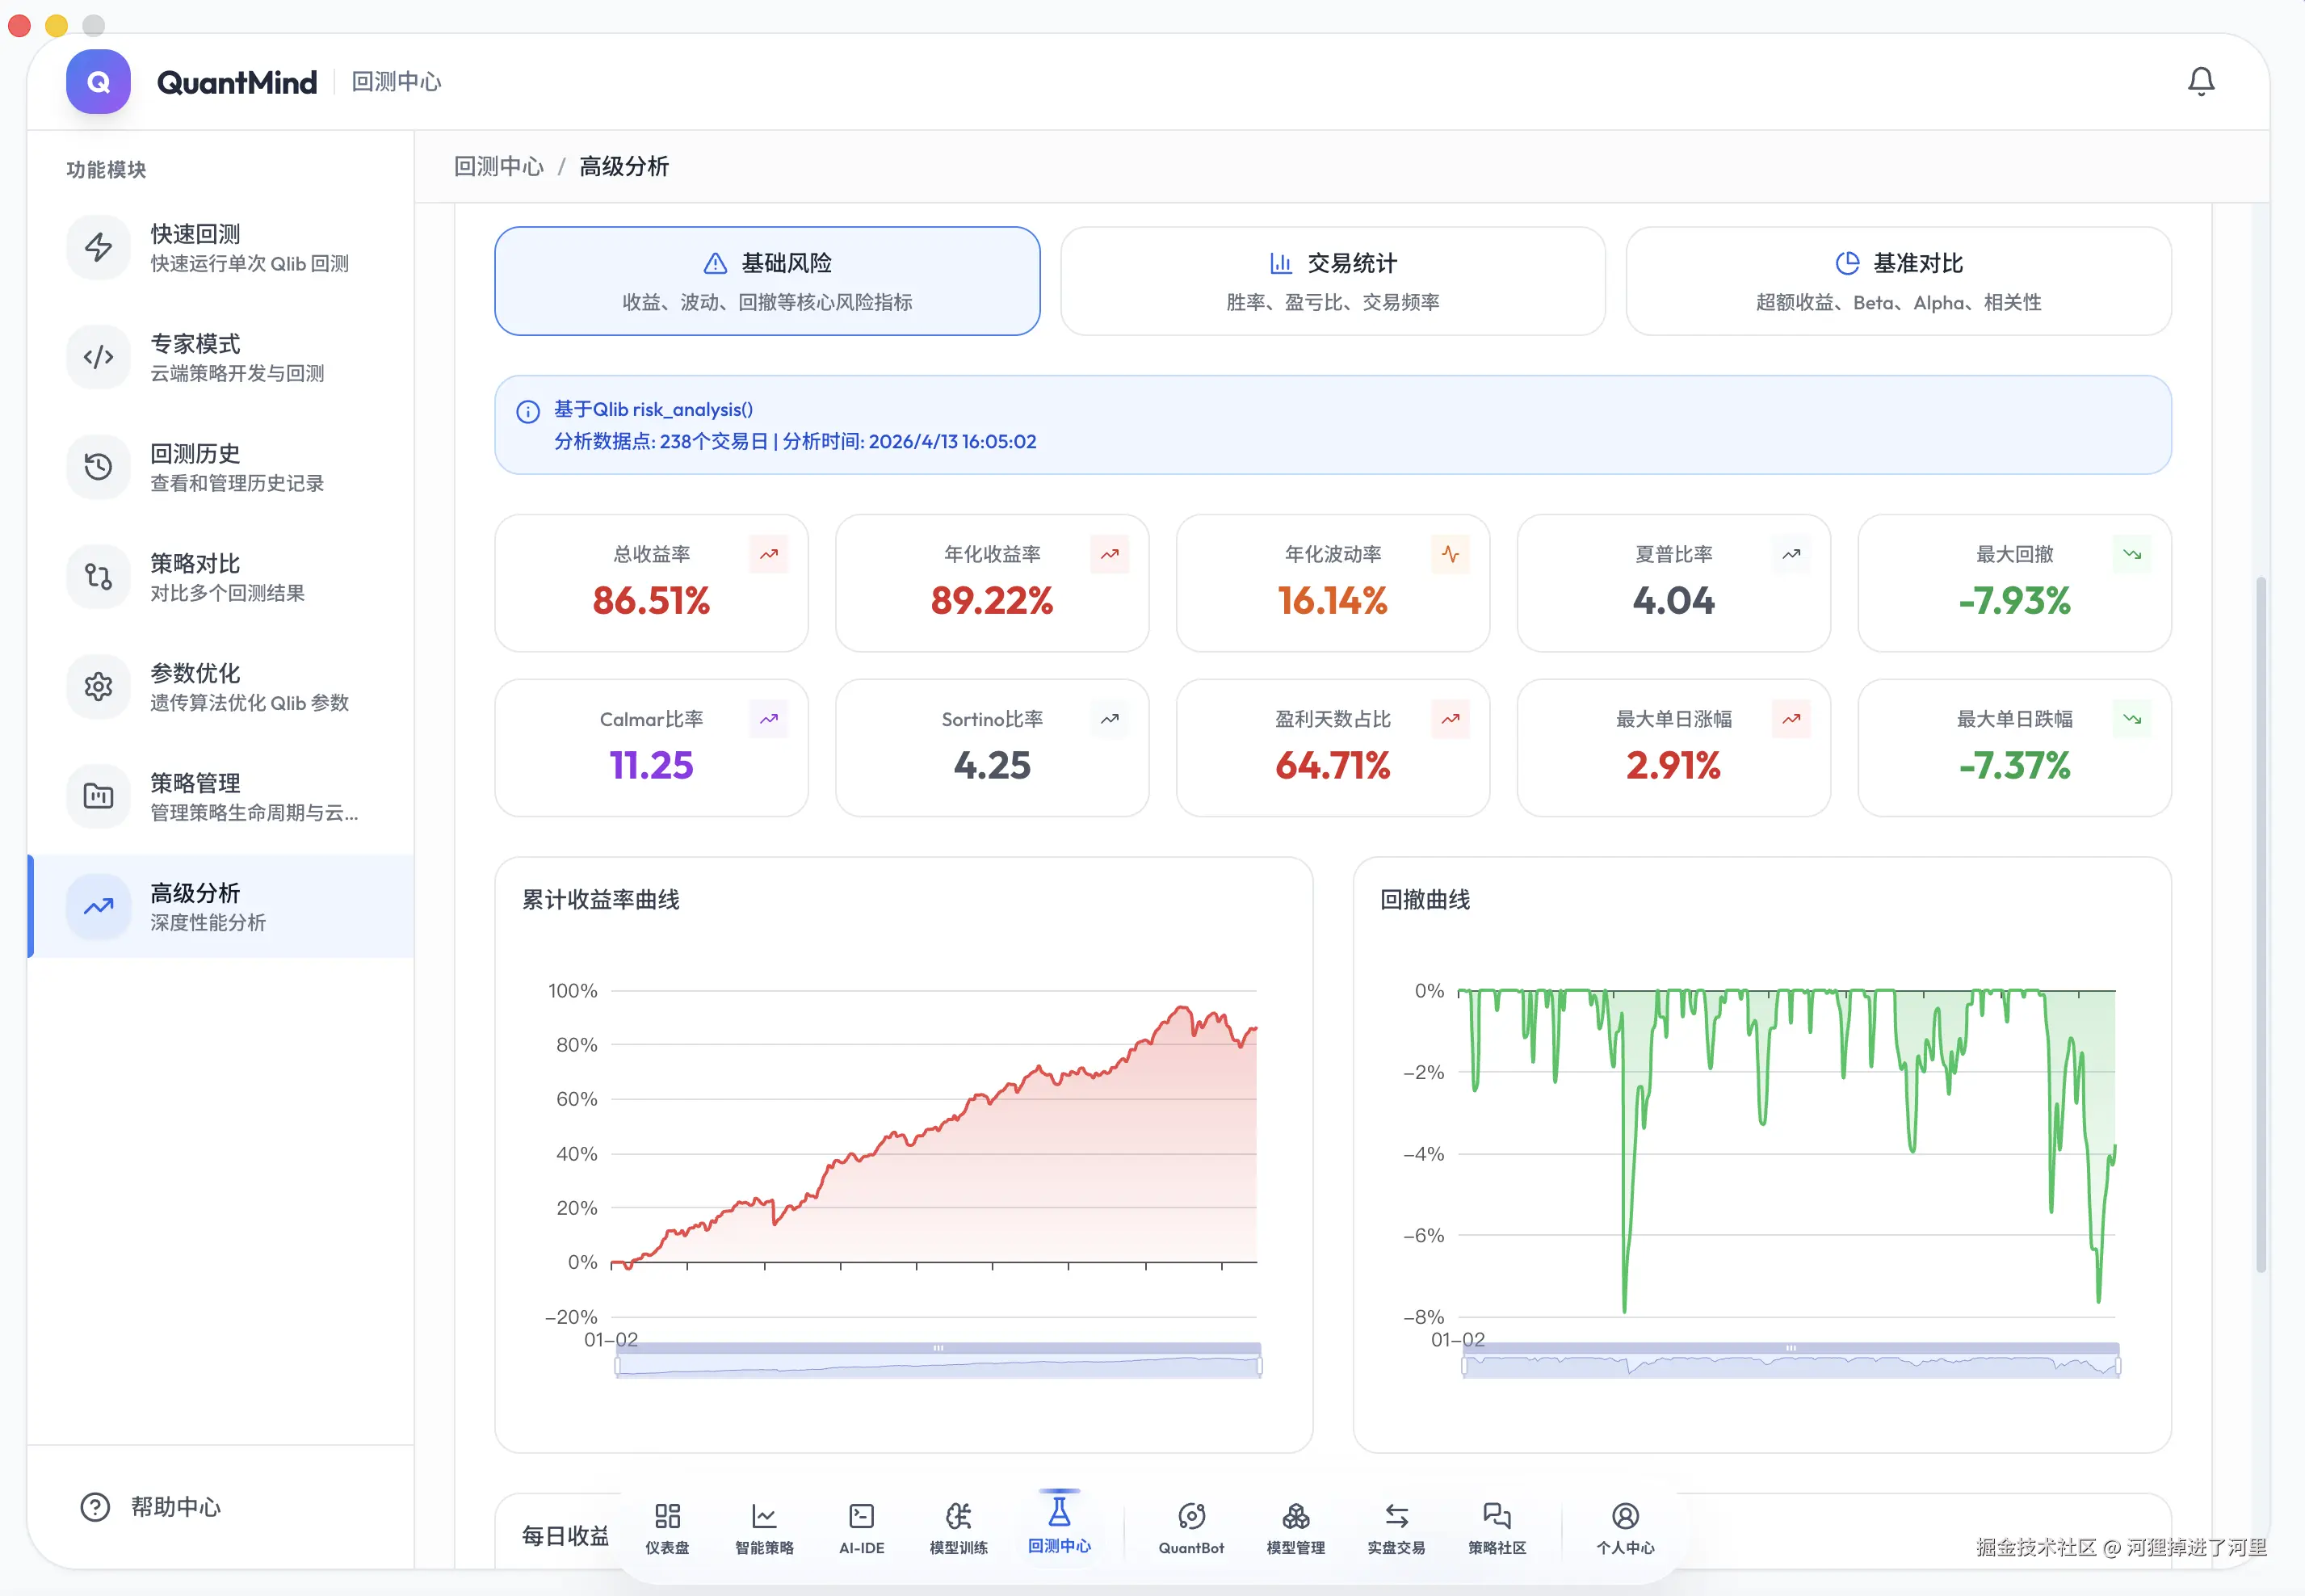Image resolution: width=2305 pixels, height=1596 pixels.
Task: Switch to 交易统计 tab
Action: click(x=1332, y=281)
